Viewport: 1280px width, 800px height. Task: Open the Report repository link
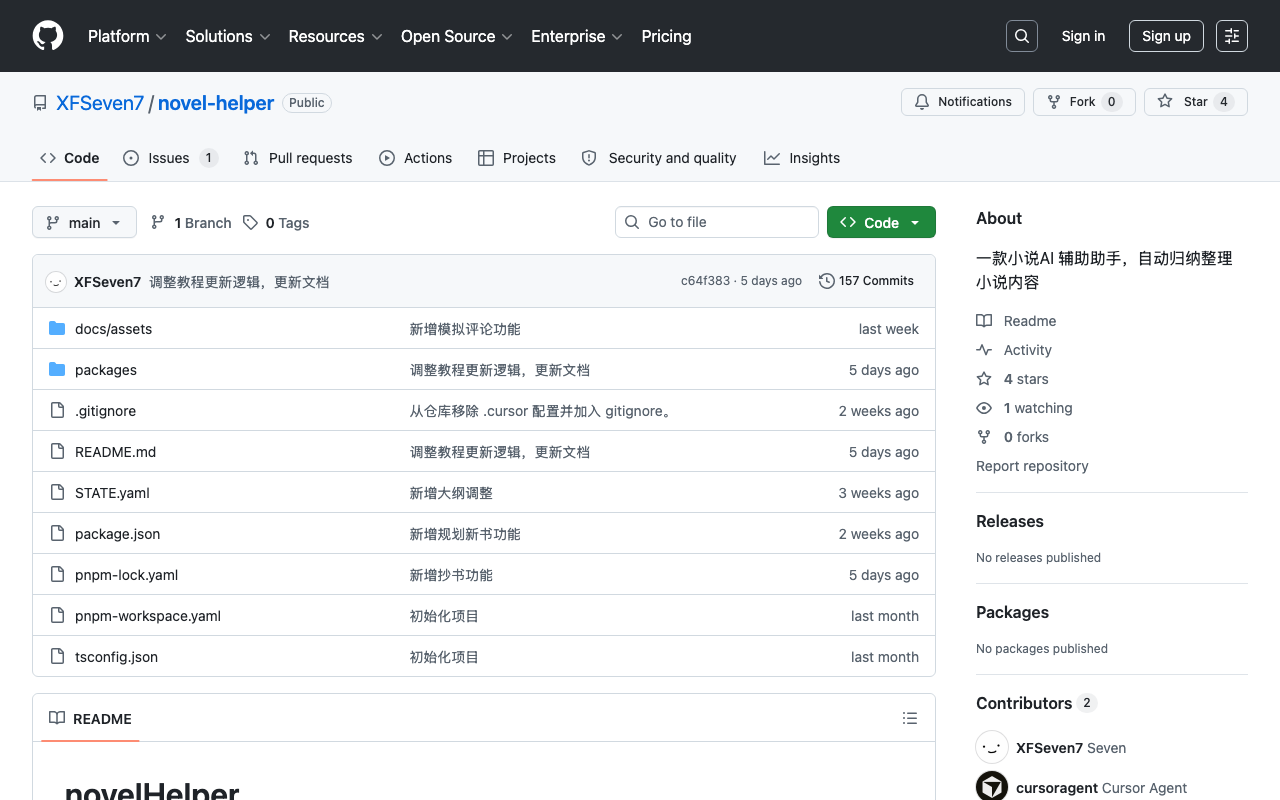click(x=1032, y=466)
